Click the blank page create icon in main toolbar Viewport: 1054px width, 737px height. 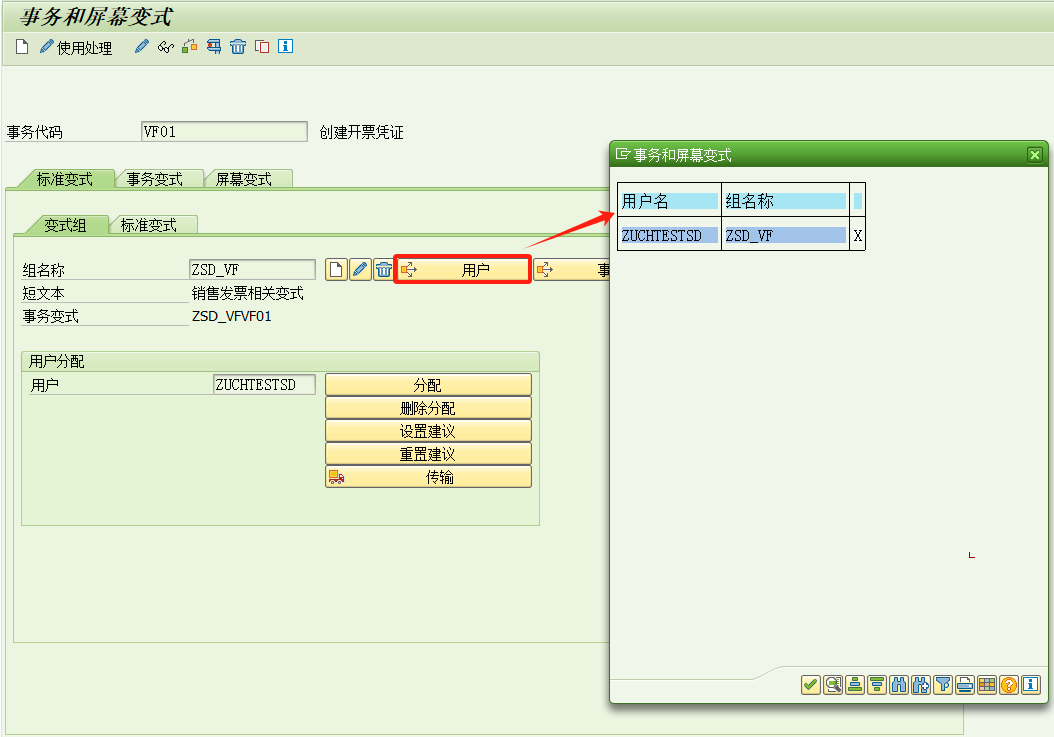[22, 47]
